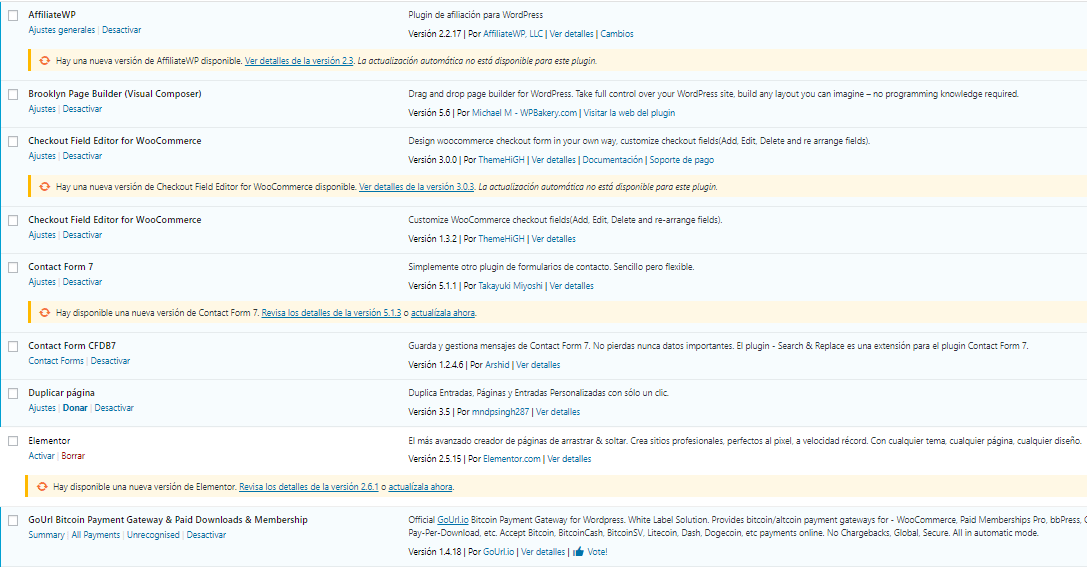Select the Brooklyn Page Builder checkbox
This screenshot has height=567, width=1087.
point(13,94)
